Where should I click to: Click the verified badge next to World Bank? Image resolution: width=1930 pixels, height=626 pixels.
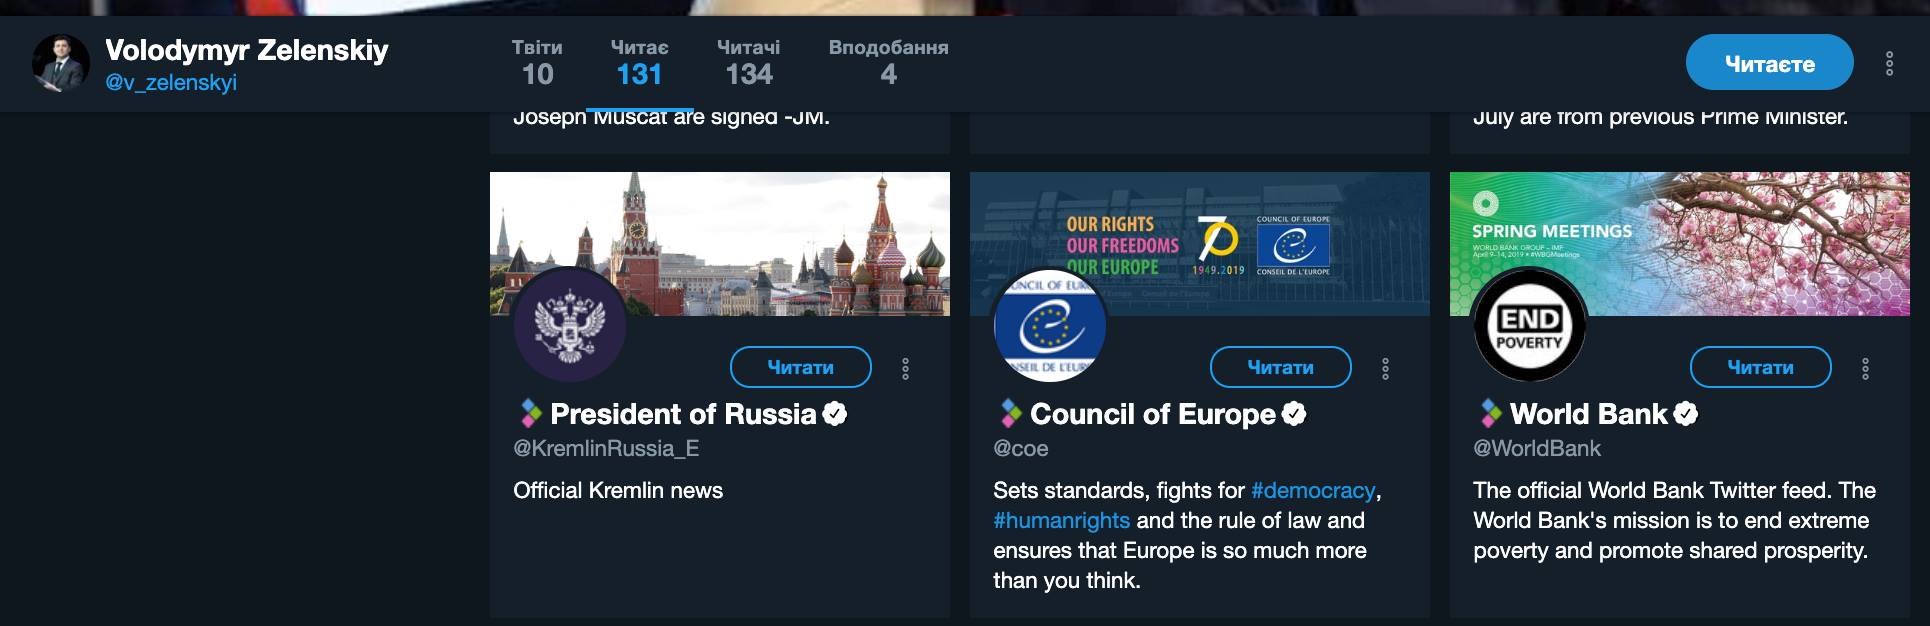tap(1686, 413)
